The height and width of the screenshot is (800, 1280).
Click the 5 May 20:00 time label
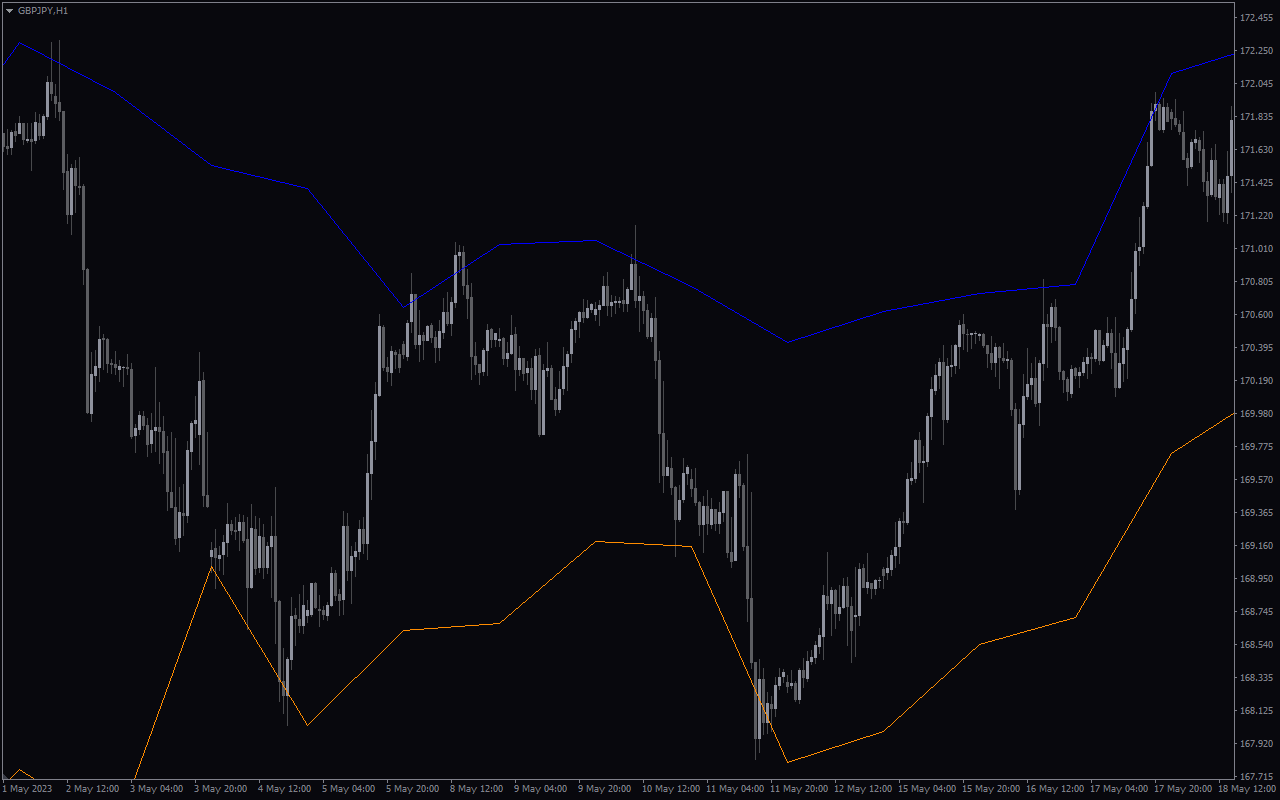[412, 789]
